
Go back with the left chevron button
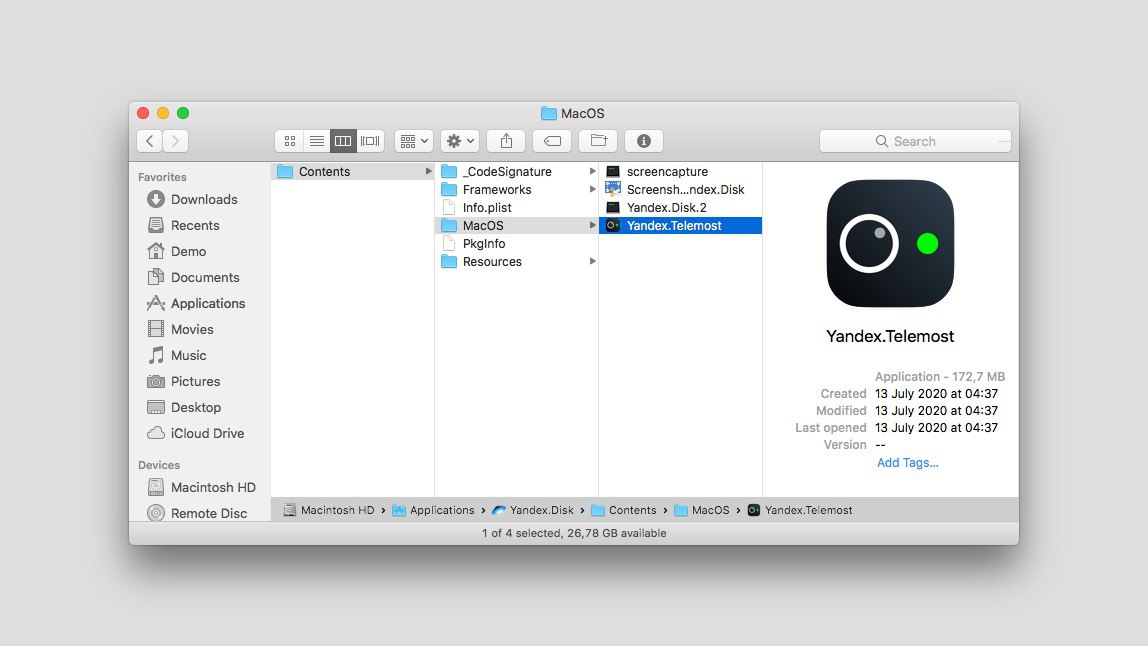pyautogui.click(x=149, y=141)
